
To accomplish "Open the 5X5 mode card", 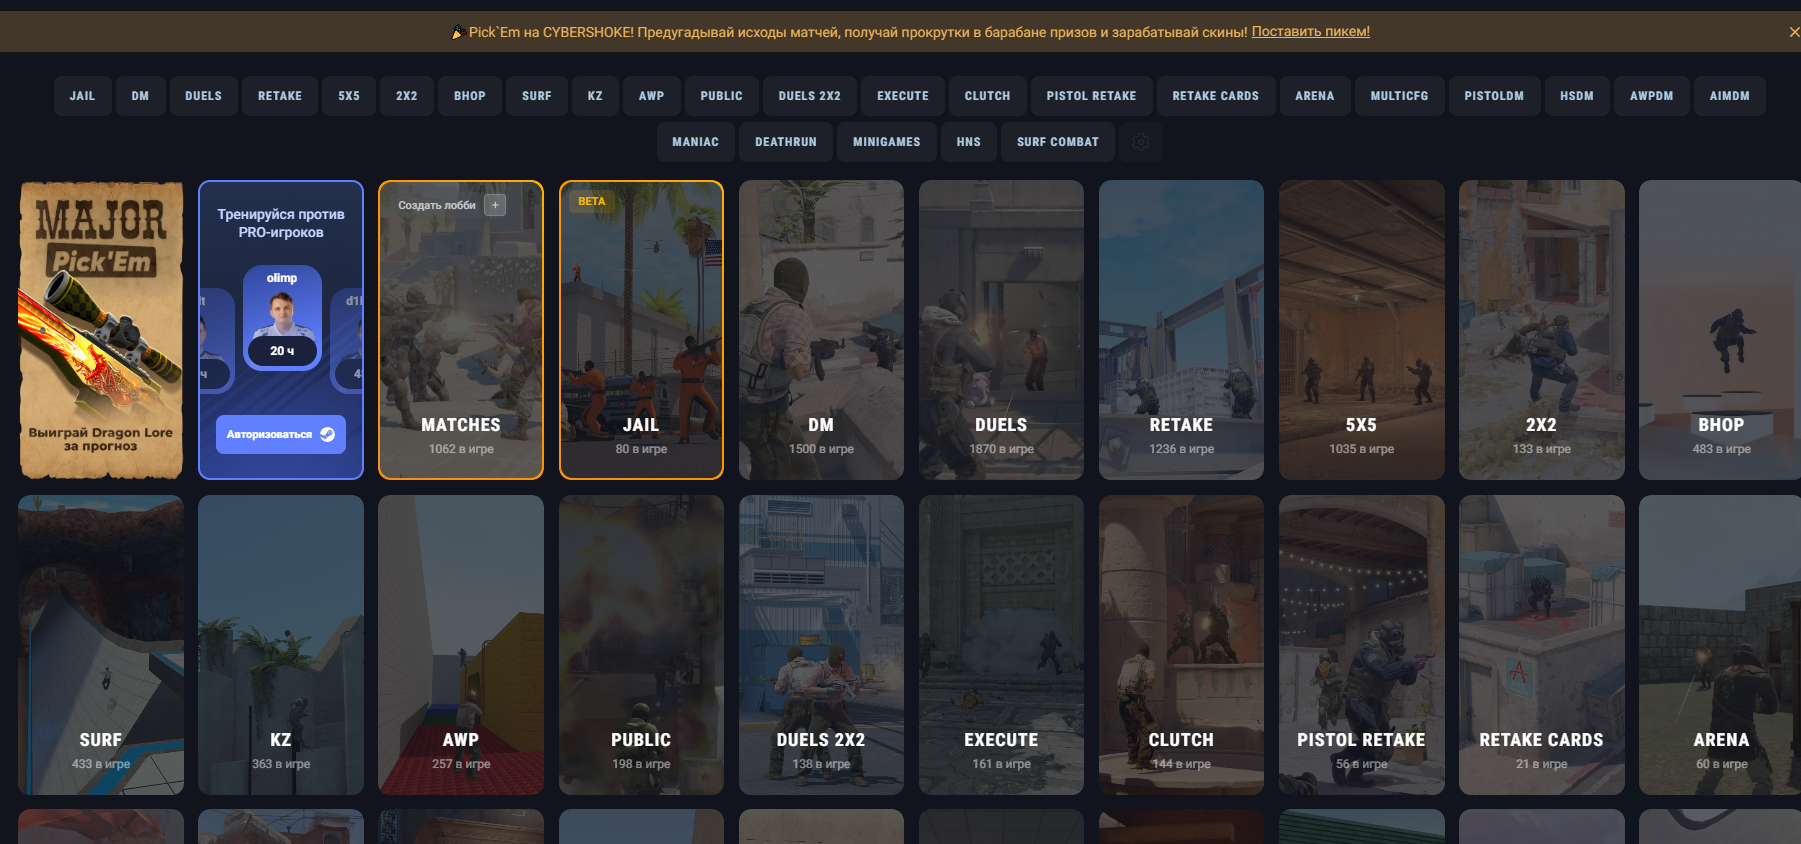I will (x=1361, y=330).
